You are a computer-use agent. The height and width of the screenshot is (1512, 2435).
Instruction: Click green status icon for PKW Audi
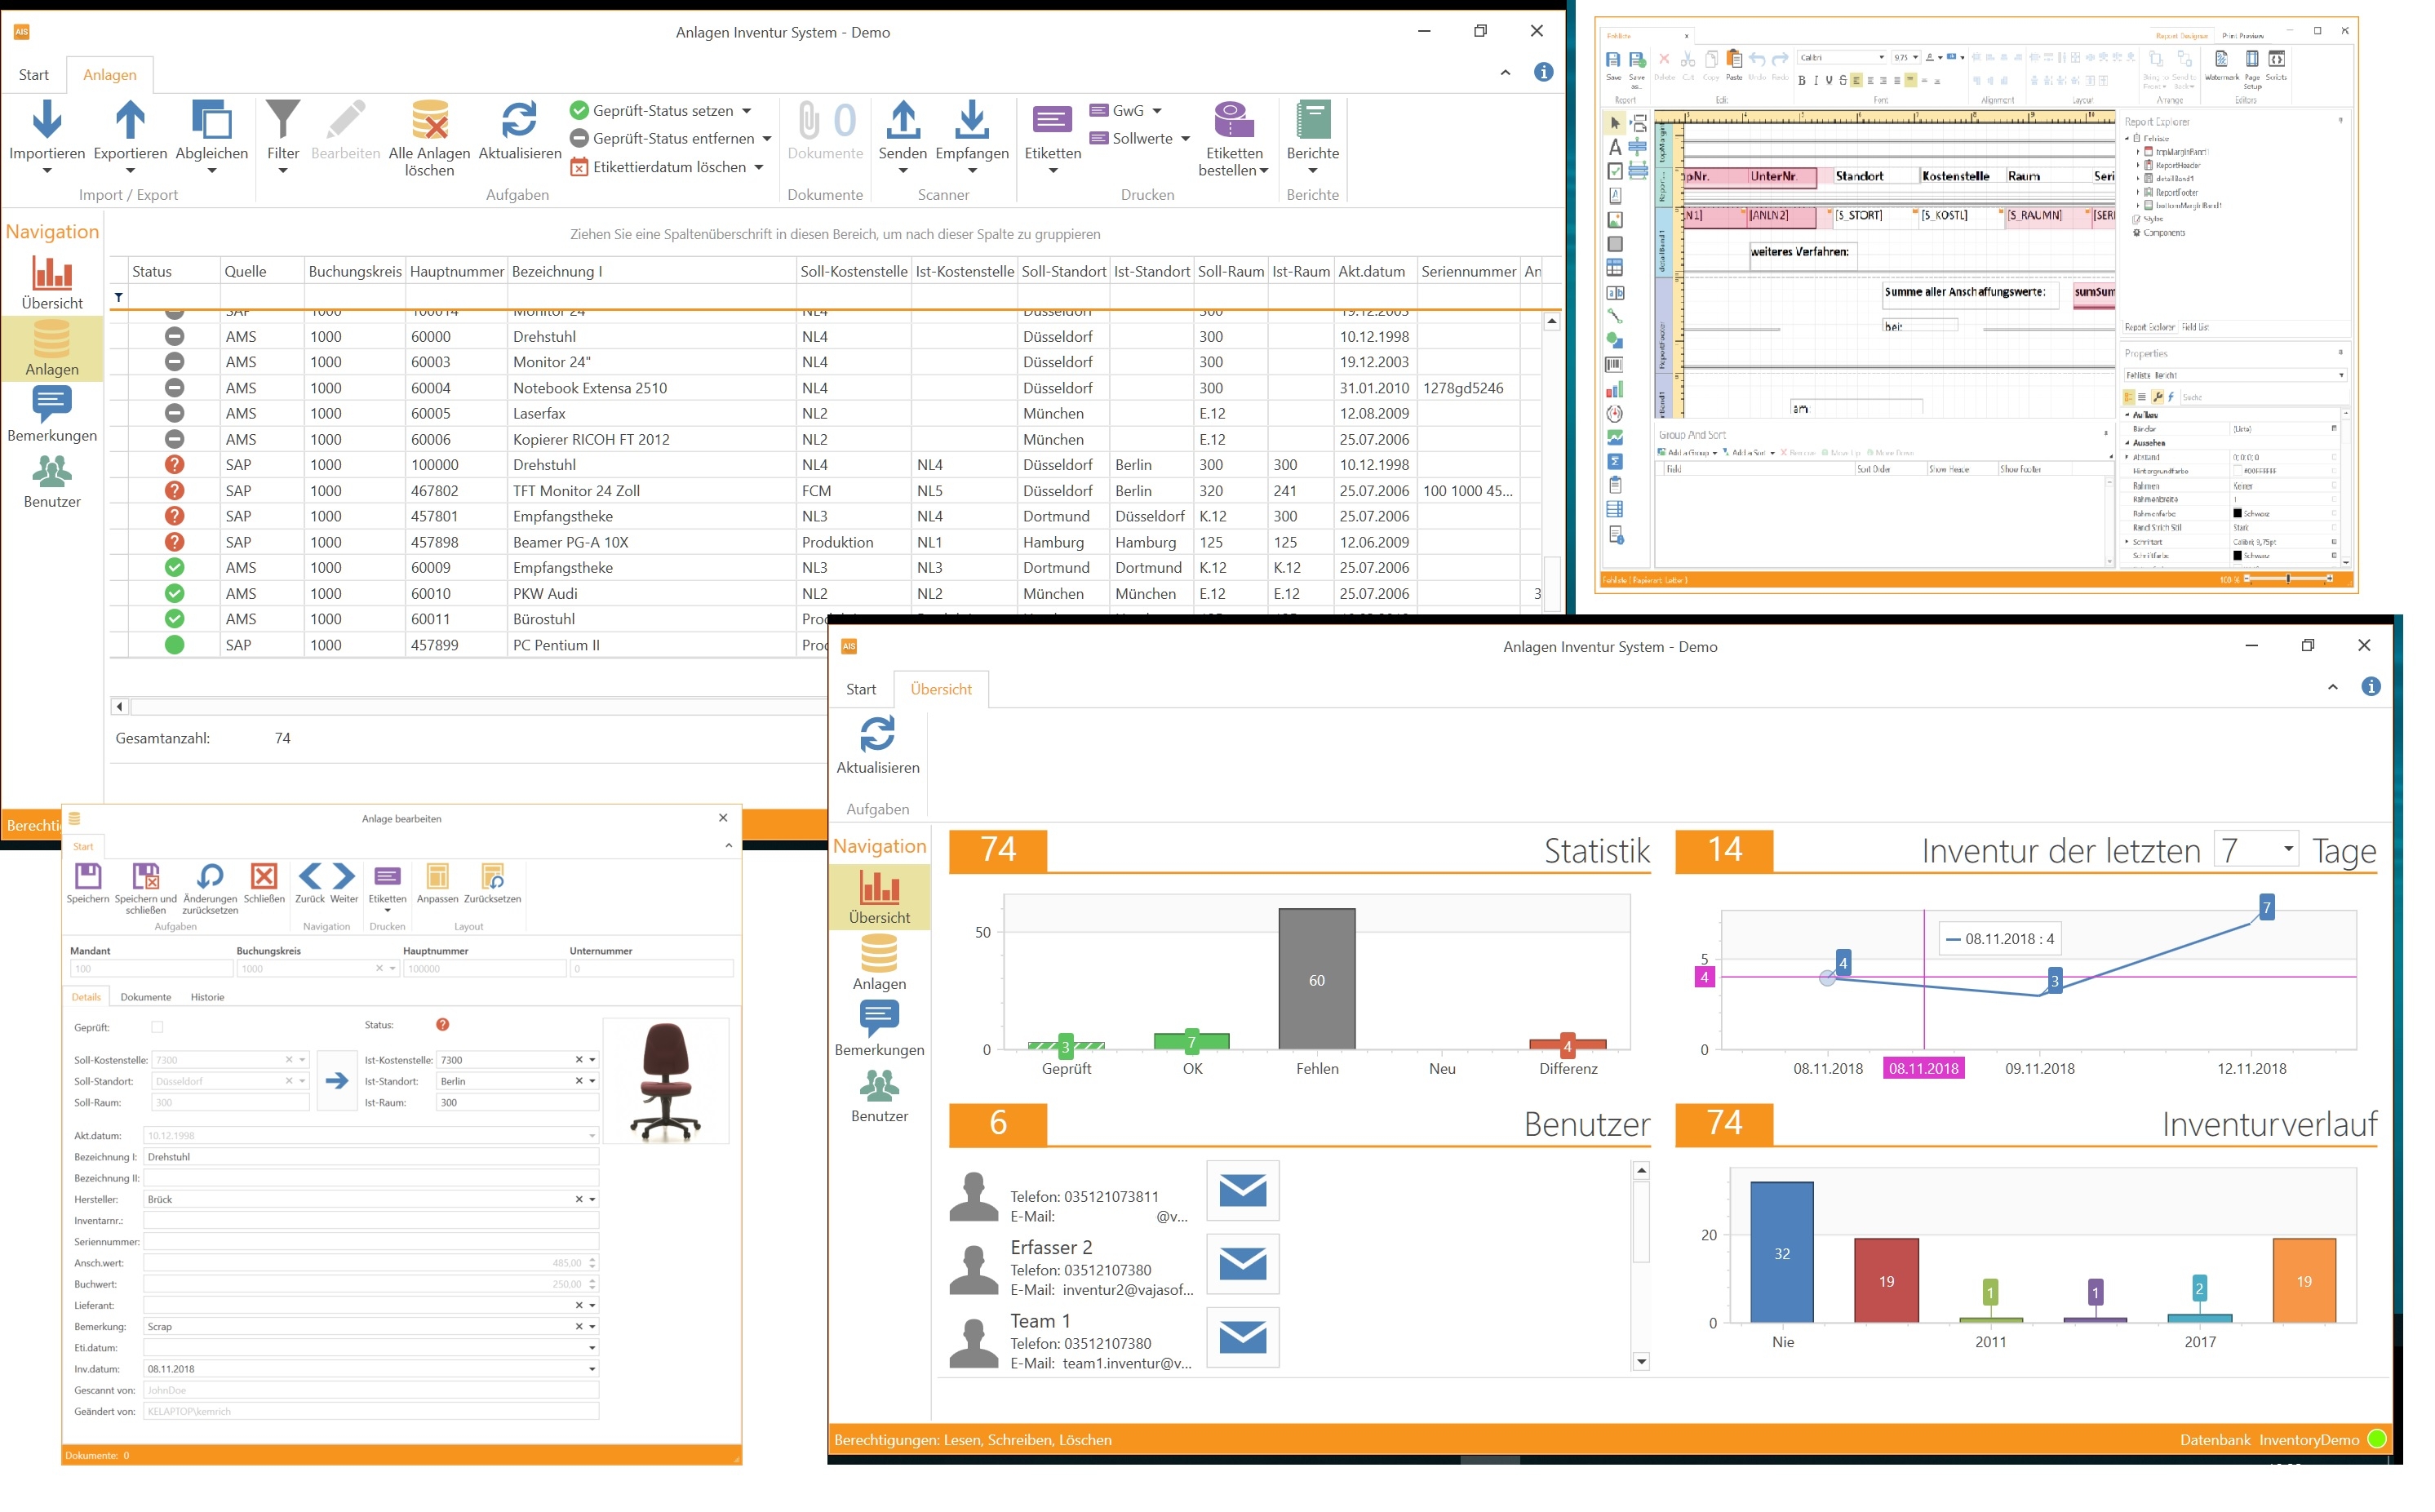point(174,594)
